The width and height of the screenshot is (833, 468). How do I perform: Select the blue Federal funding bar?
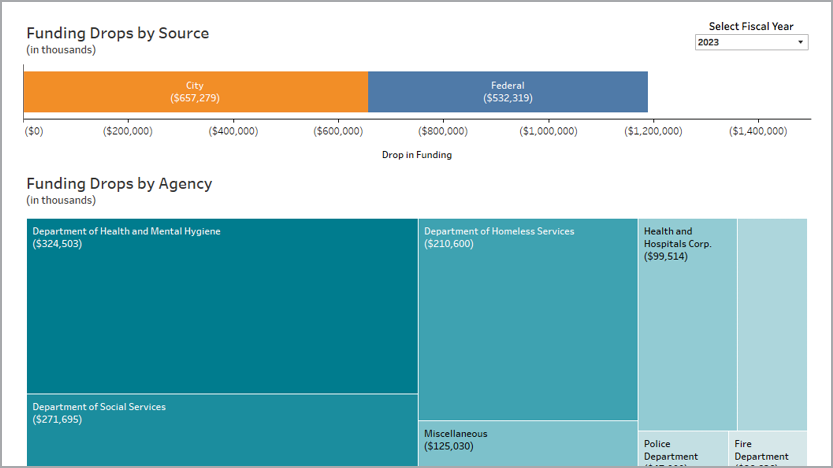(508, 92)
